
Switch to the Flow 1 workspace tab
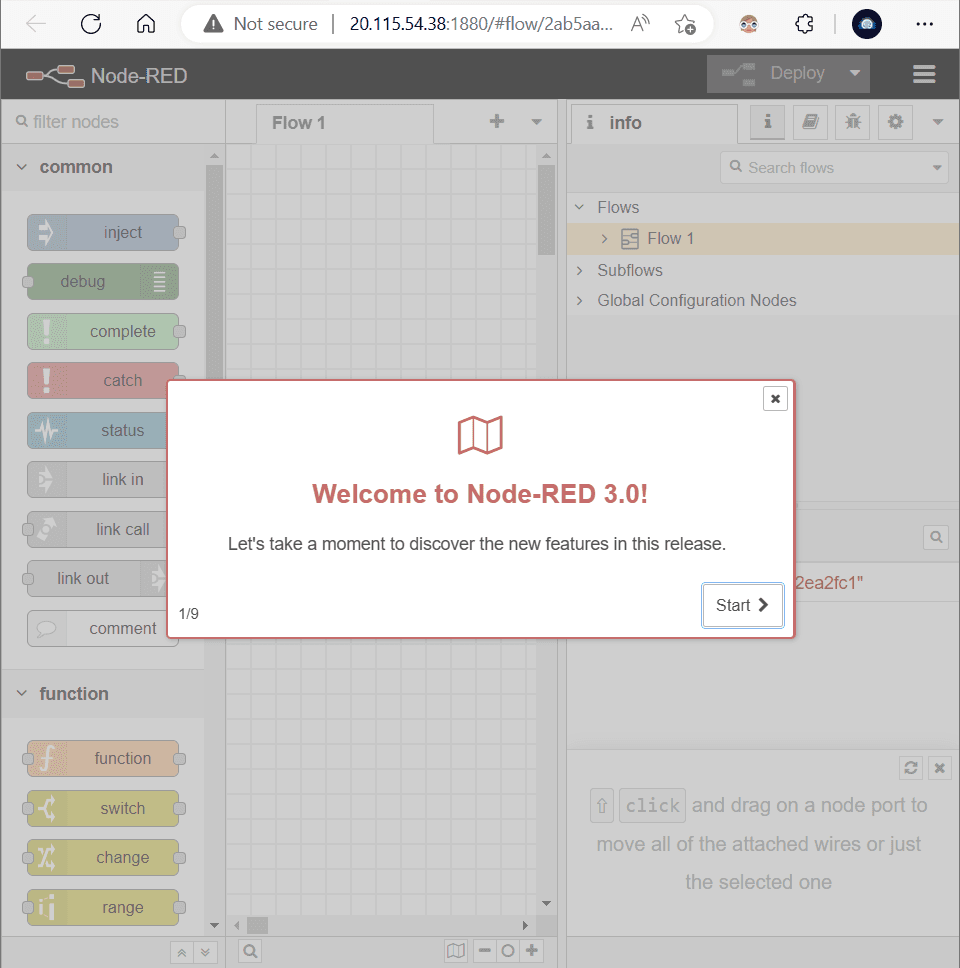coord(344,123)
